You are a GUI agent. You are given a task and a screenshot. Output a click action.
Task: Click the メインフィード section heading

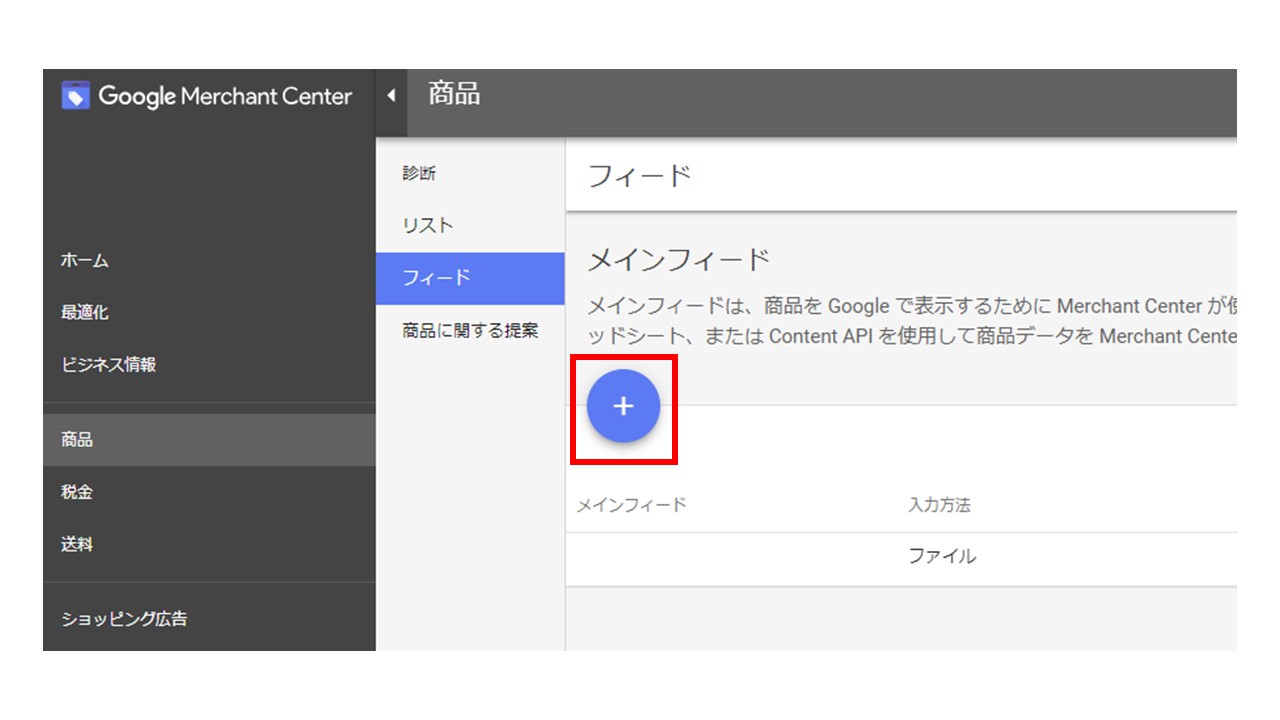tap(678, 260)
